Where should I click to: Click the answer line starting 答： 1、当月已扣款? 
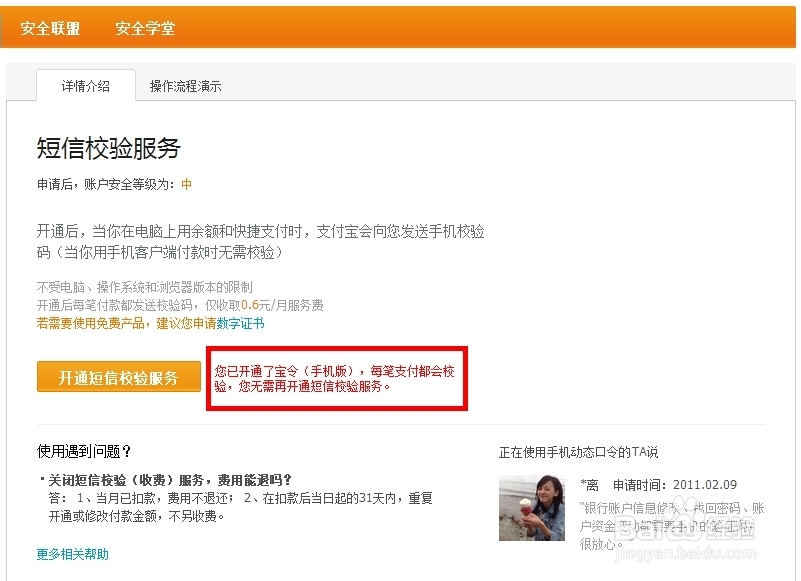click(x=241, y=507)
